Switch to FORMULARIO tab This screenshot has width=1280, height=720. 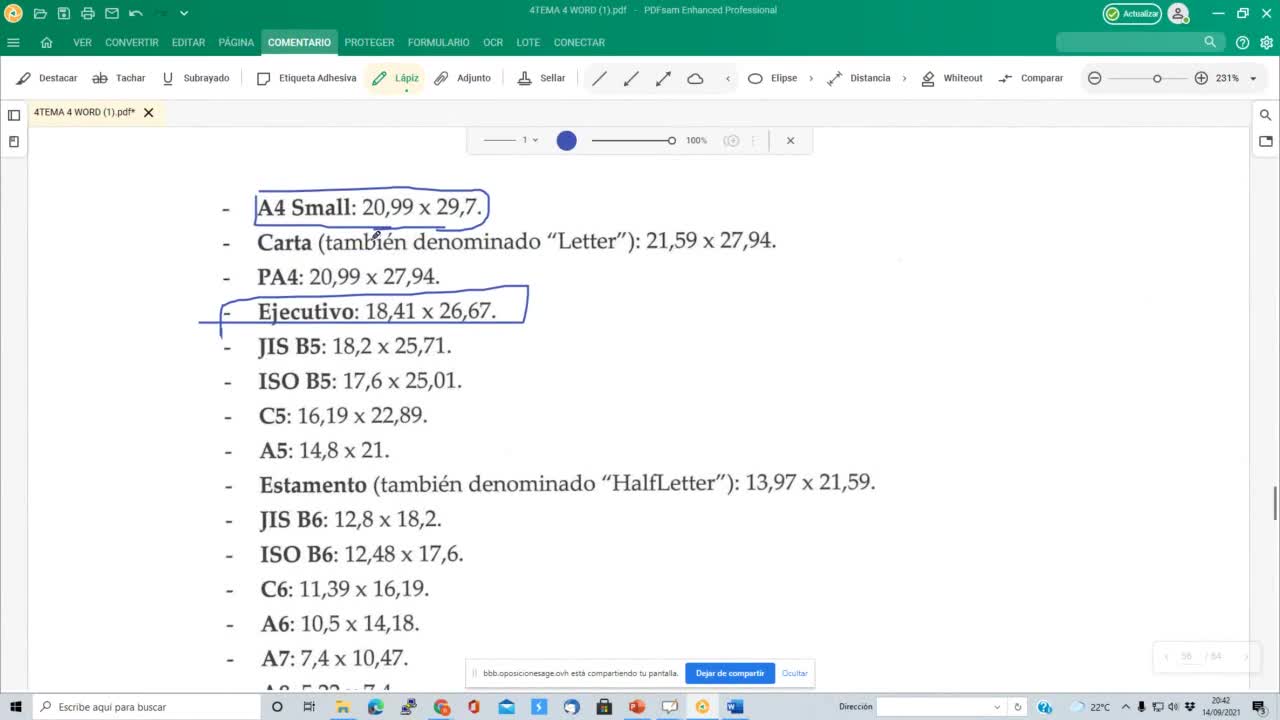(438, 42)
